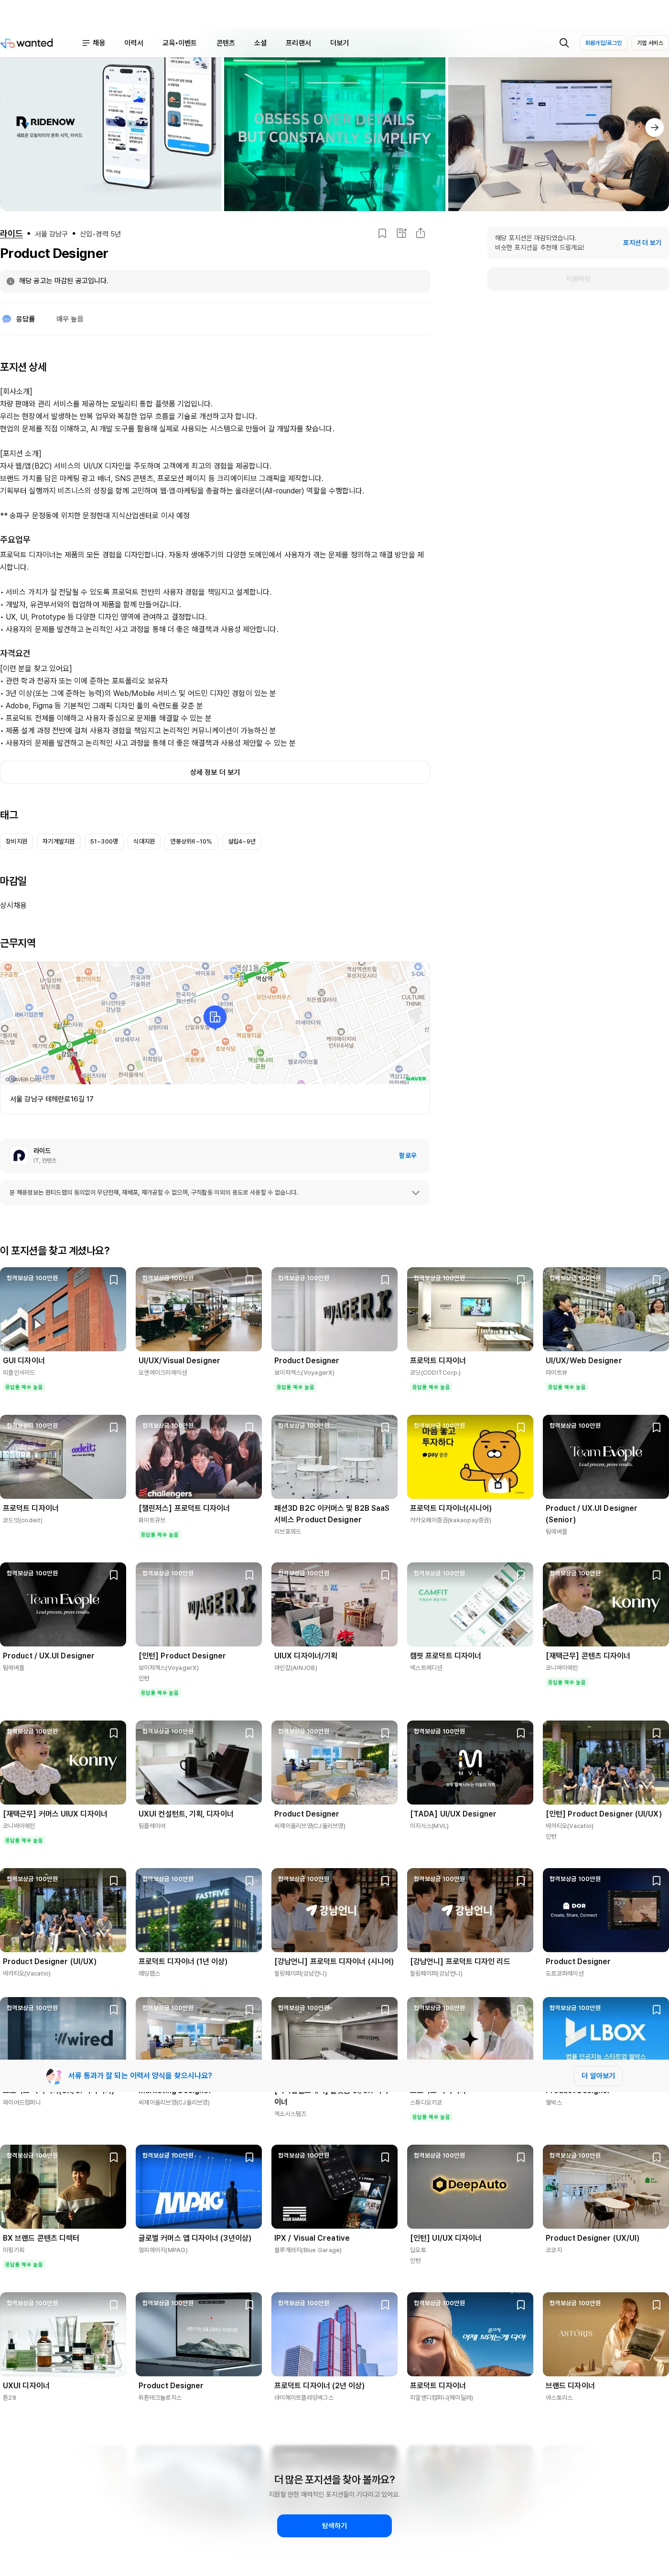Open the search icon in the header

coord(564,43)
